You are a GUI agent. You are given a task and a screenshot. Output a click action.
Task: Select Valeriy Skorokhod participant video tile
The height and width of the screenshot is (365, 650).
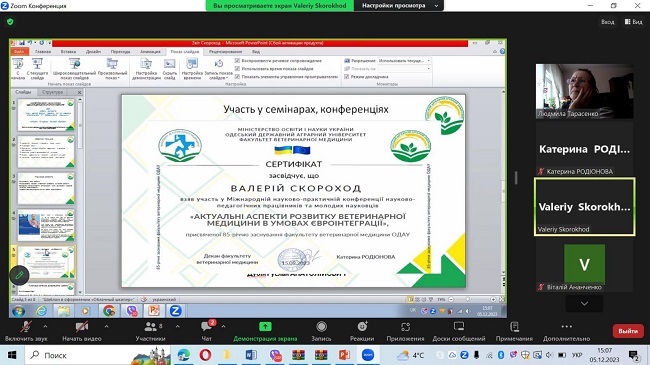click(585, 207)
